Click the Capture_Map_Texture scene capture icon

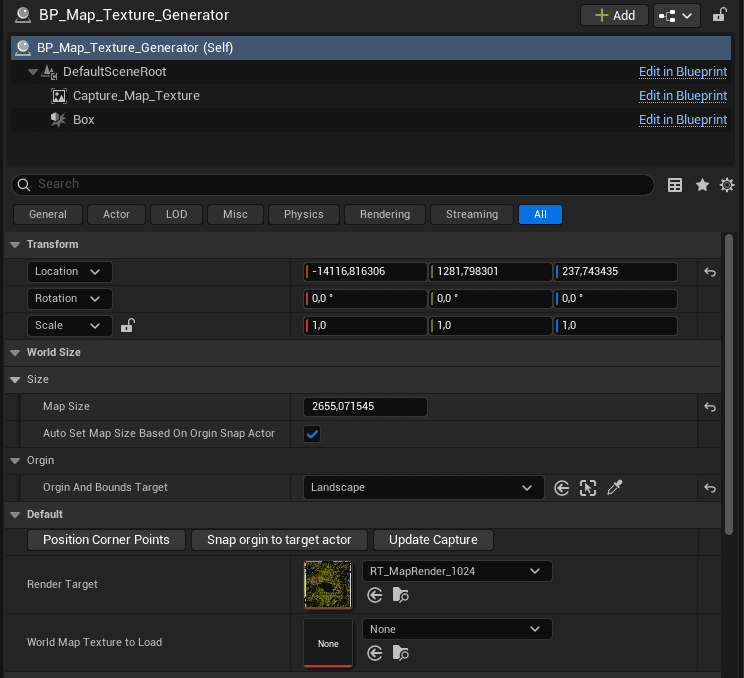59,96
